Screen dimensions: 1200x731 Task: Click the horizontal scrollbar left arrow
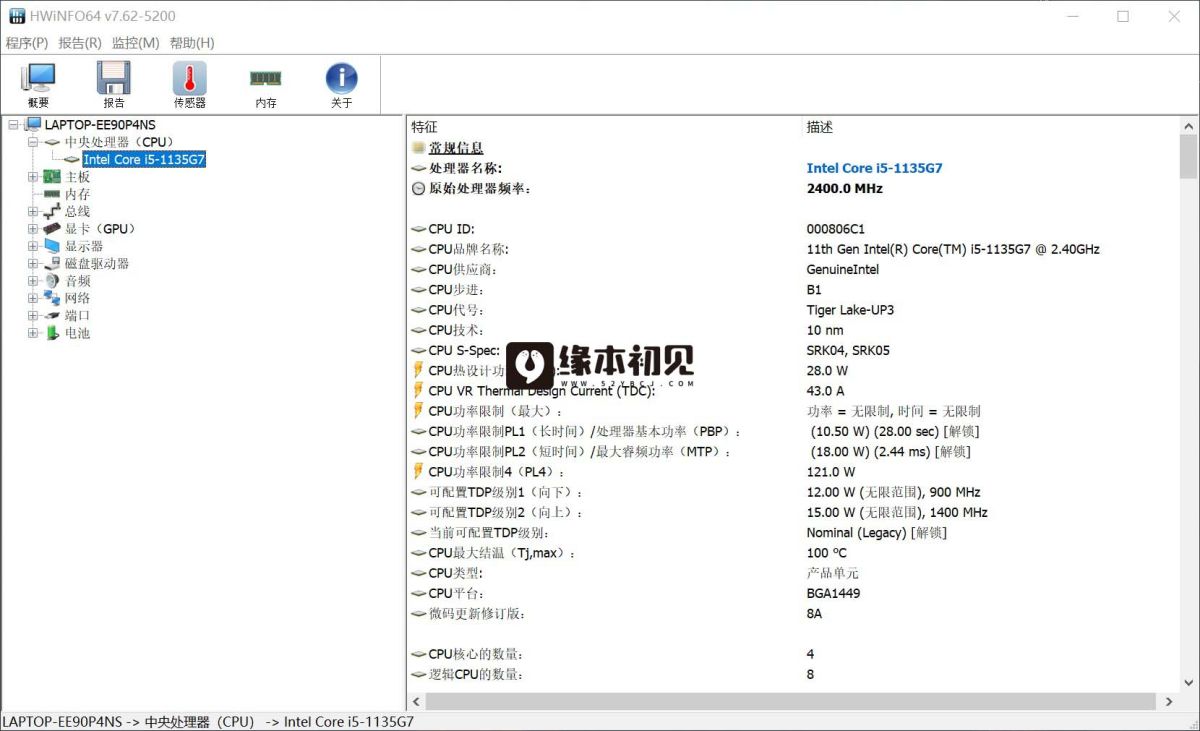[x=415, y=702]
